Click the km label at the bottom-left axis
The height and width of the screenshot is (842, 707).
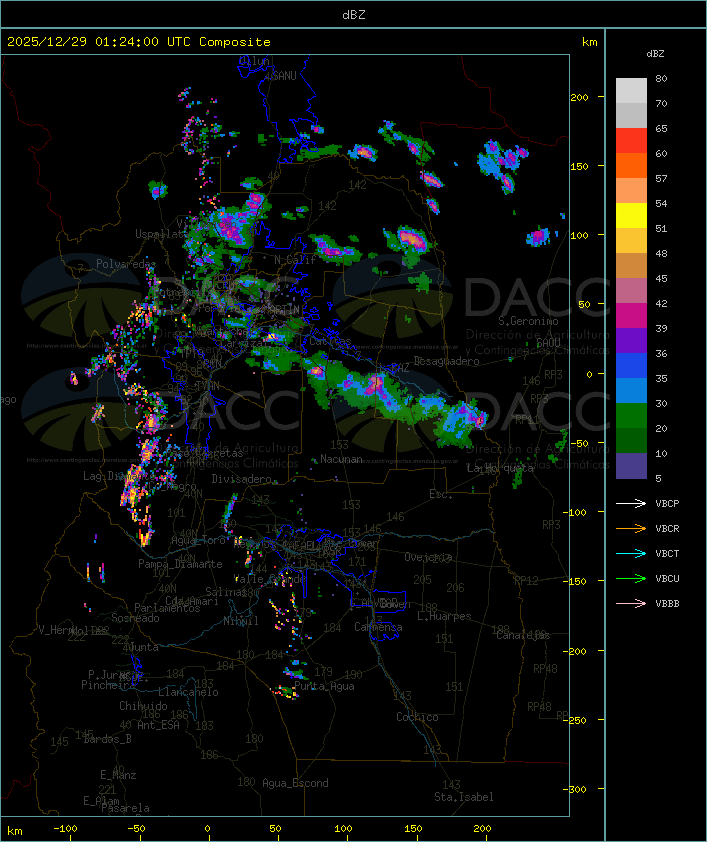click(x=14, y=831)
